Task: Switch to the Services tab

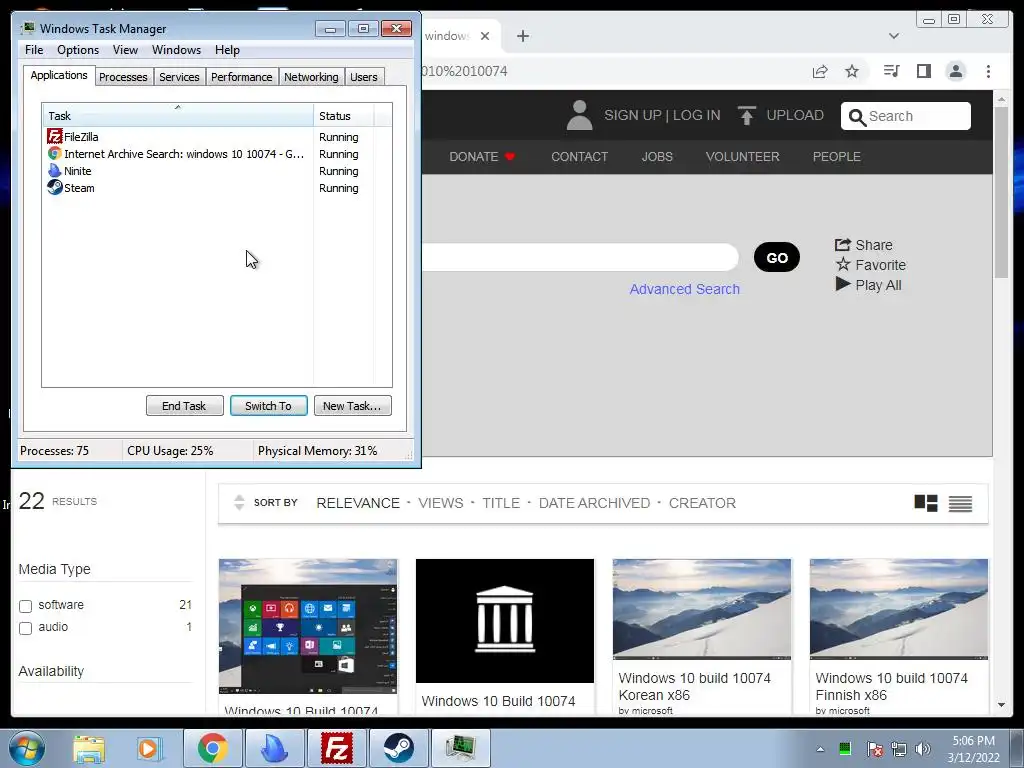Action: (179, 77)
